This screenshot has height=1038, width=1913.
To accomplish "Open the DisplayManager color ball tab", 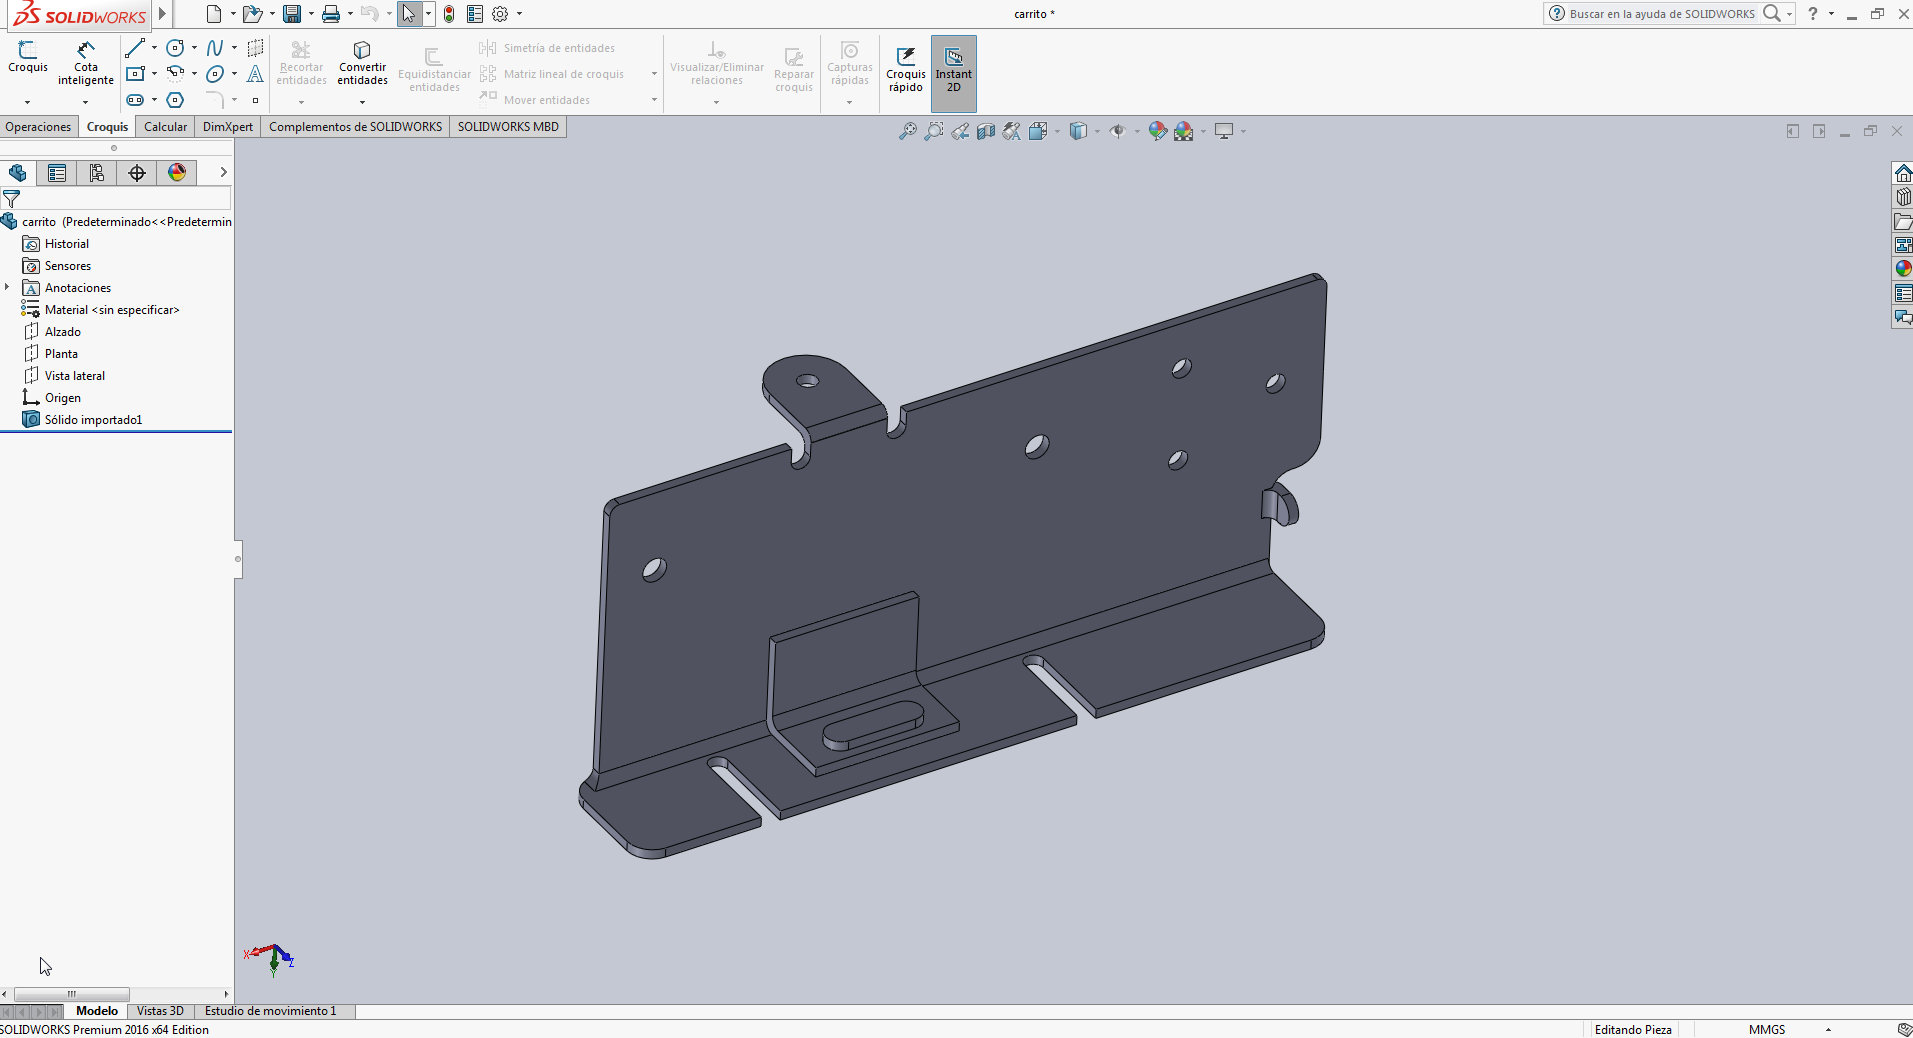I will (x=177, y=173).
